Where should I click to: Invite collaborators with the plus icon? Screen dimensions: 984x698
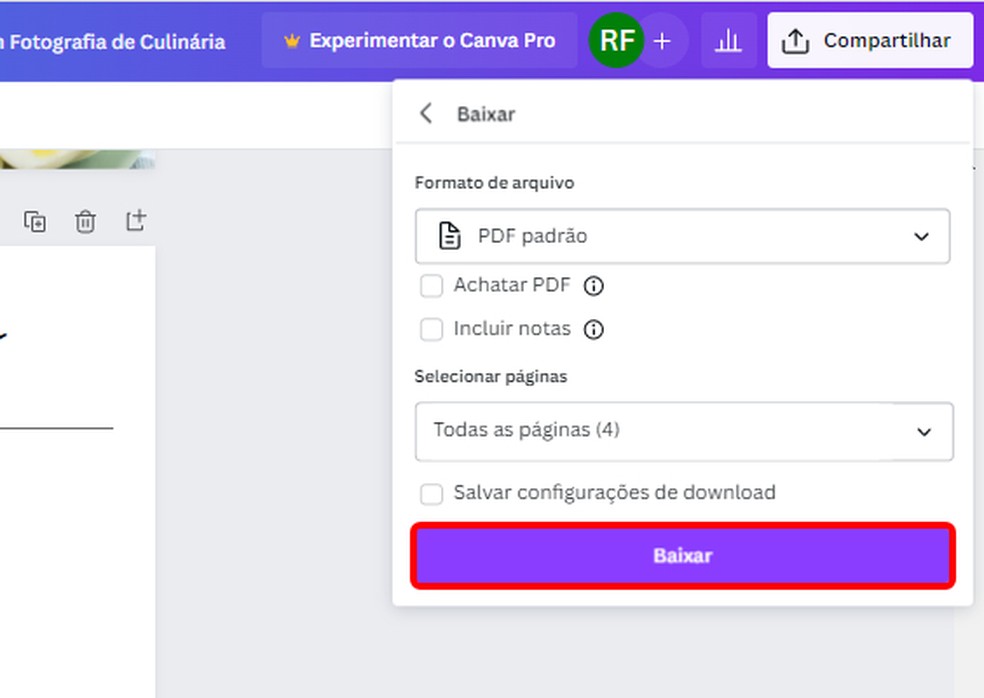[x=662, y=40]
